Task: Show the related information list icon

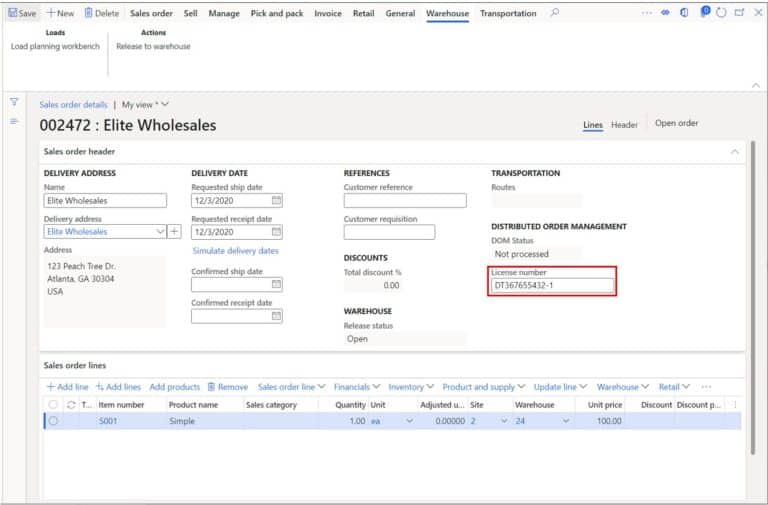Action: pos(14,121)
